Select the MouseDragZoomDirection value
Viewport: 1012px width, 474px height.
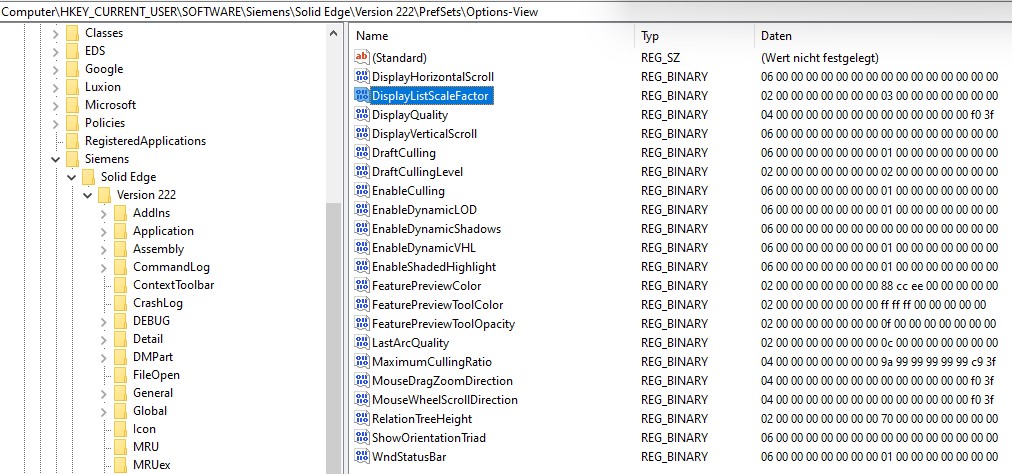442,381
